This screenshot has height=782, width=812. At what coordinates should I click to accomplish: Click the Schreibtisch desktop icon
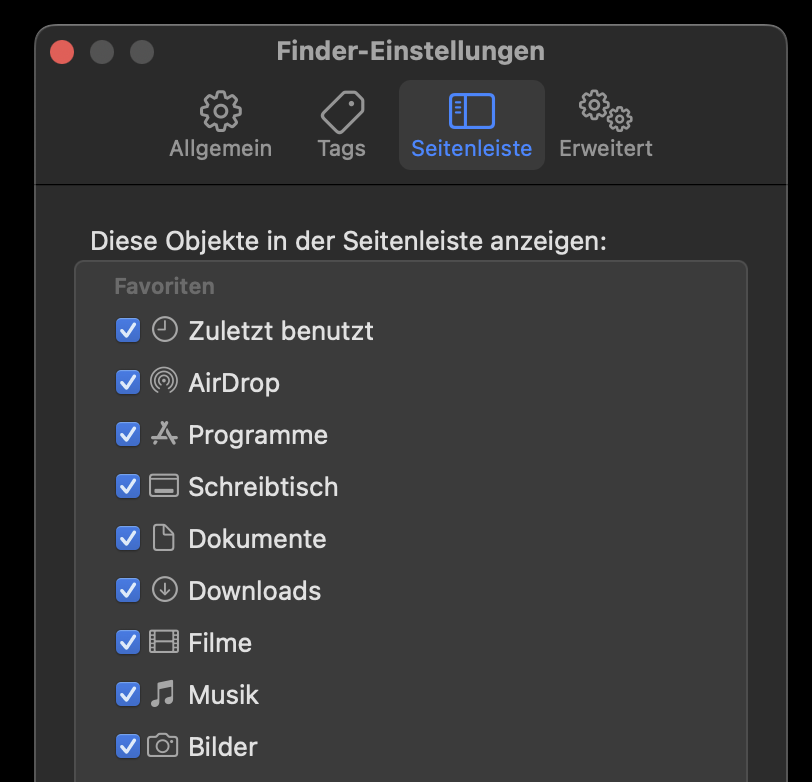tap(163, 486)
